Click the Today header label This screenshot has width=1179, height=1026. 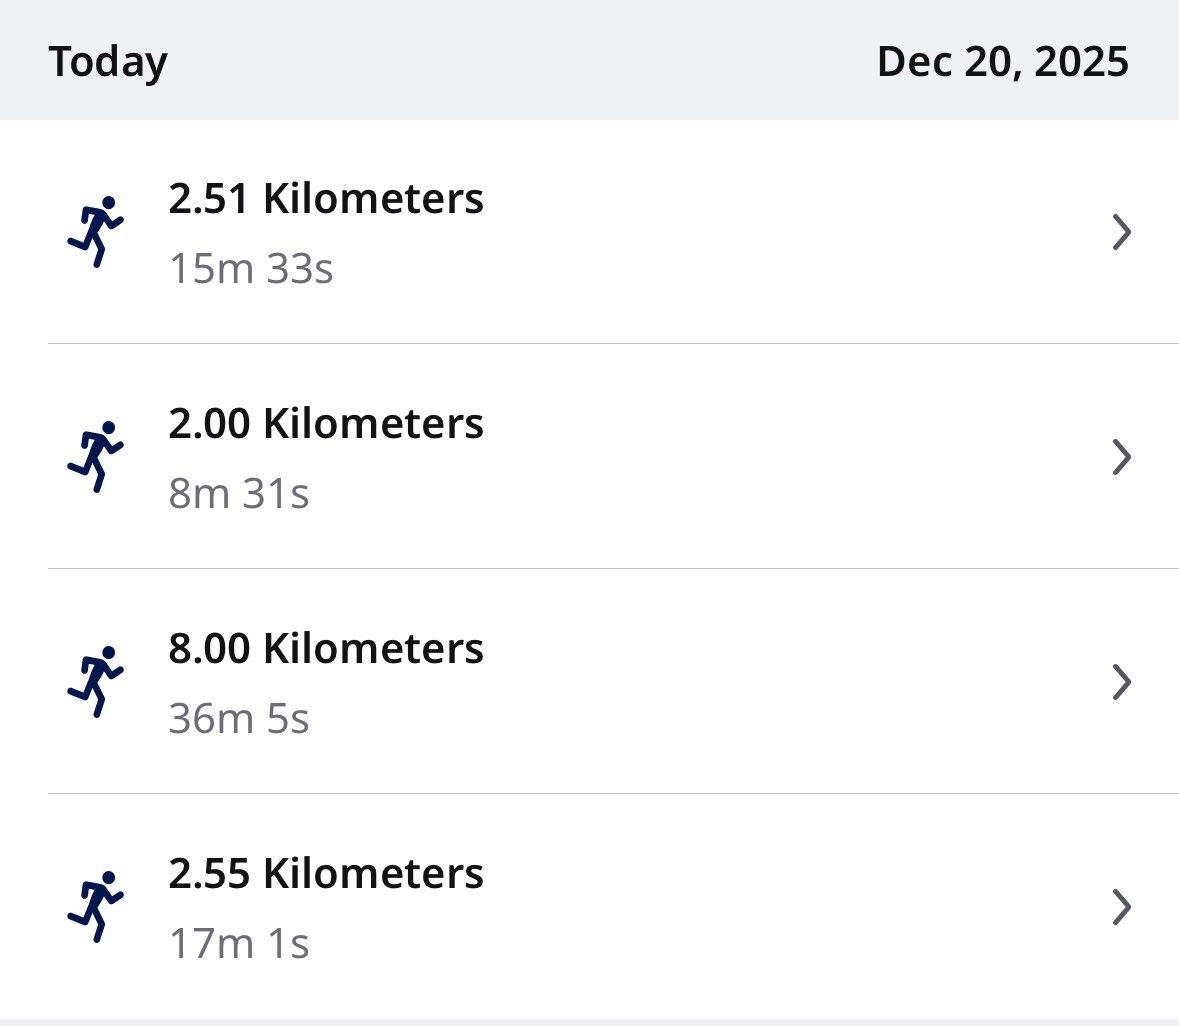click(108, 62)
